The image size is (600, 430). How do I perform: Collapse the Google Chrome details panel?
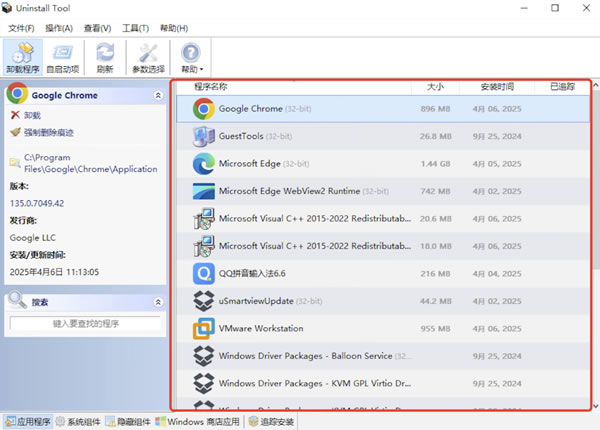pos(158,95)
